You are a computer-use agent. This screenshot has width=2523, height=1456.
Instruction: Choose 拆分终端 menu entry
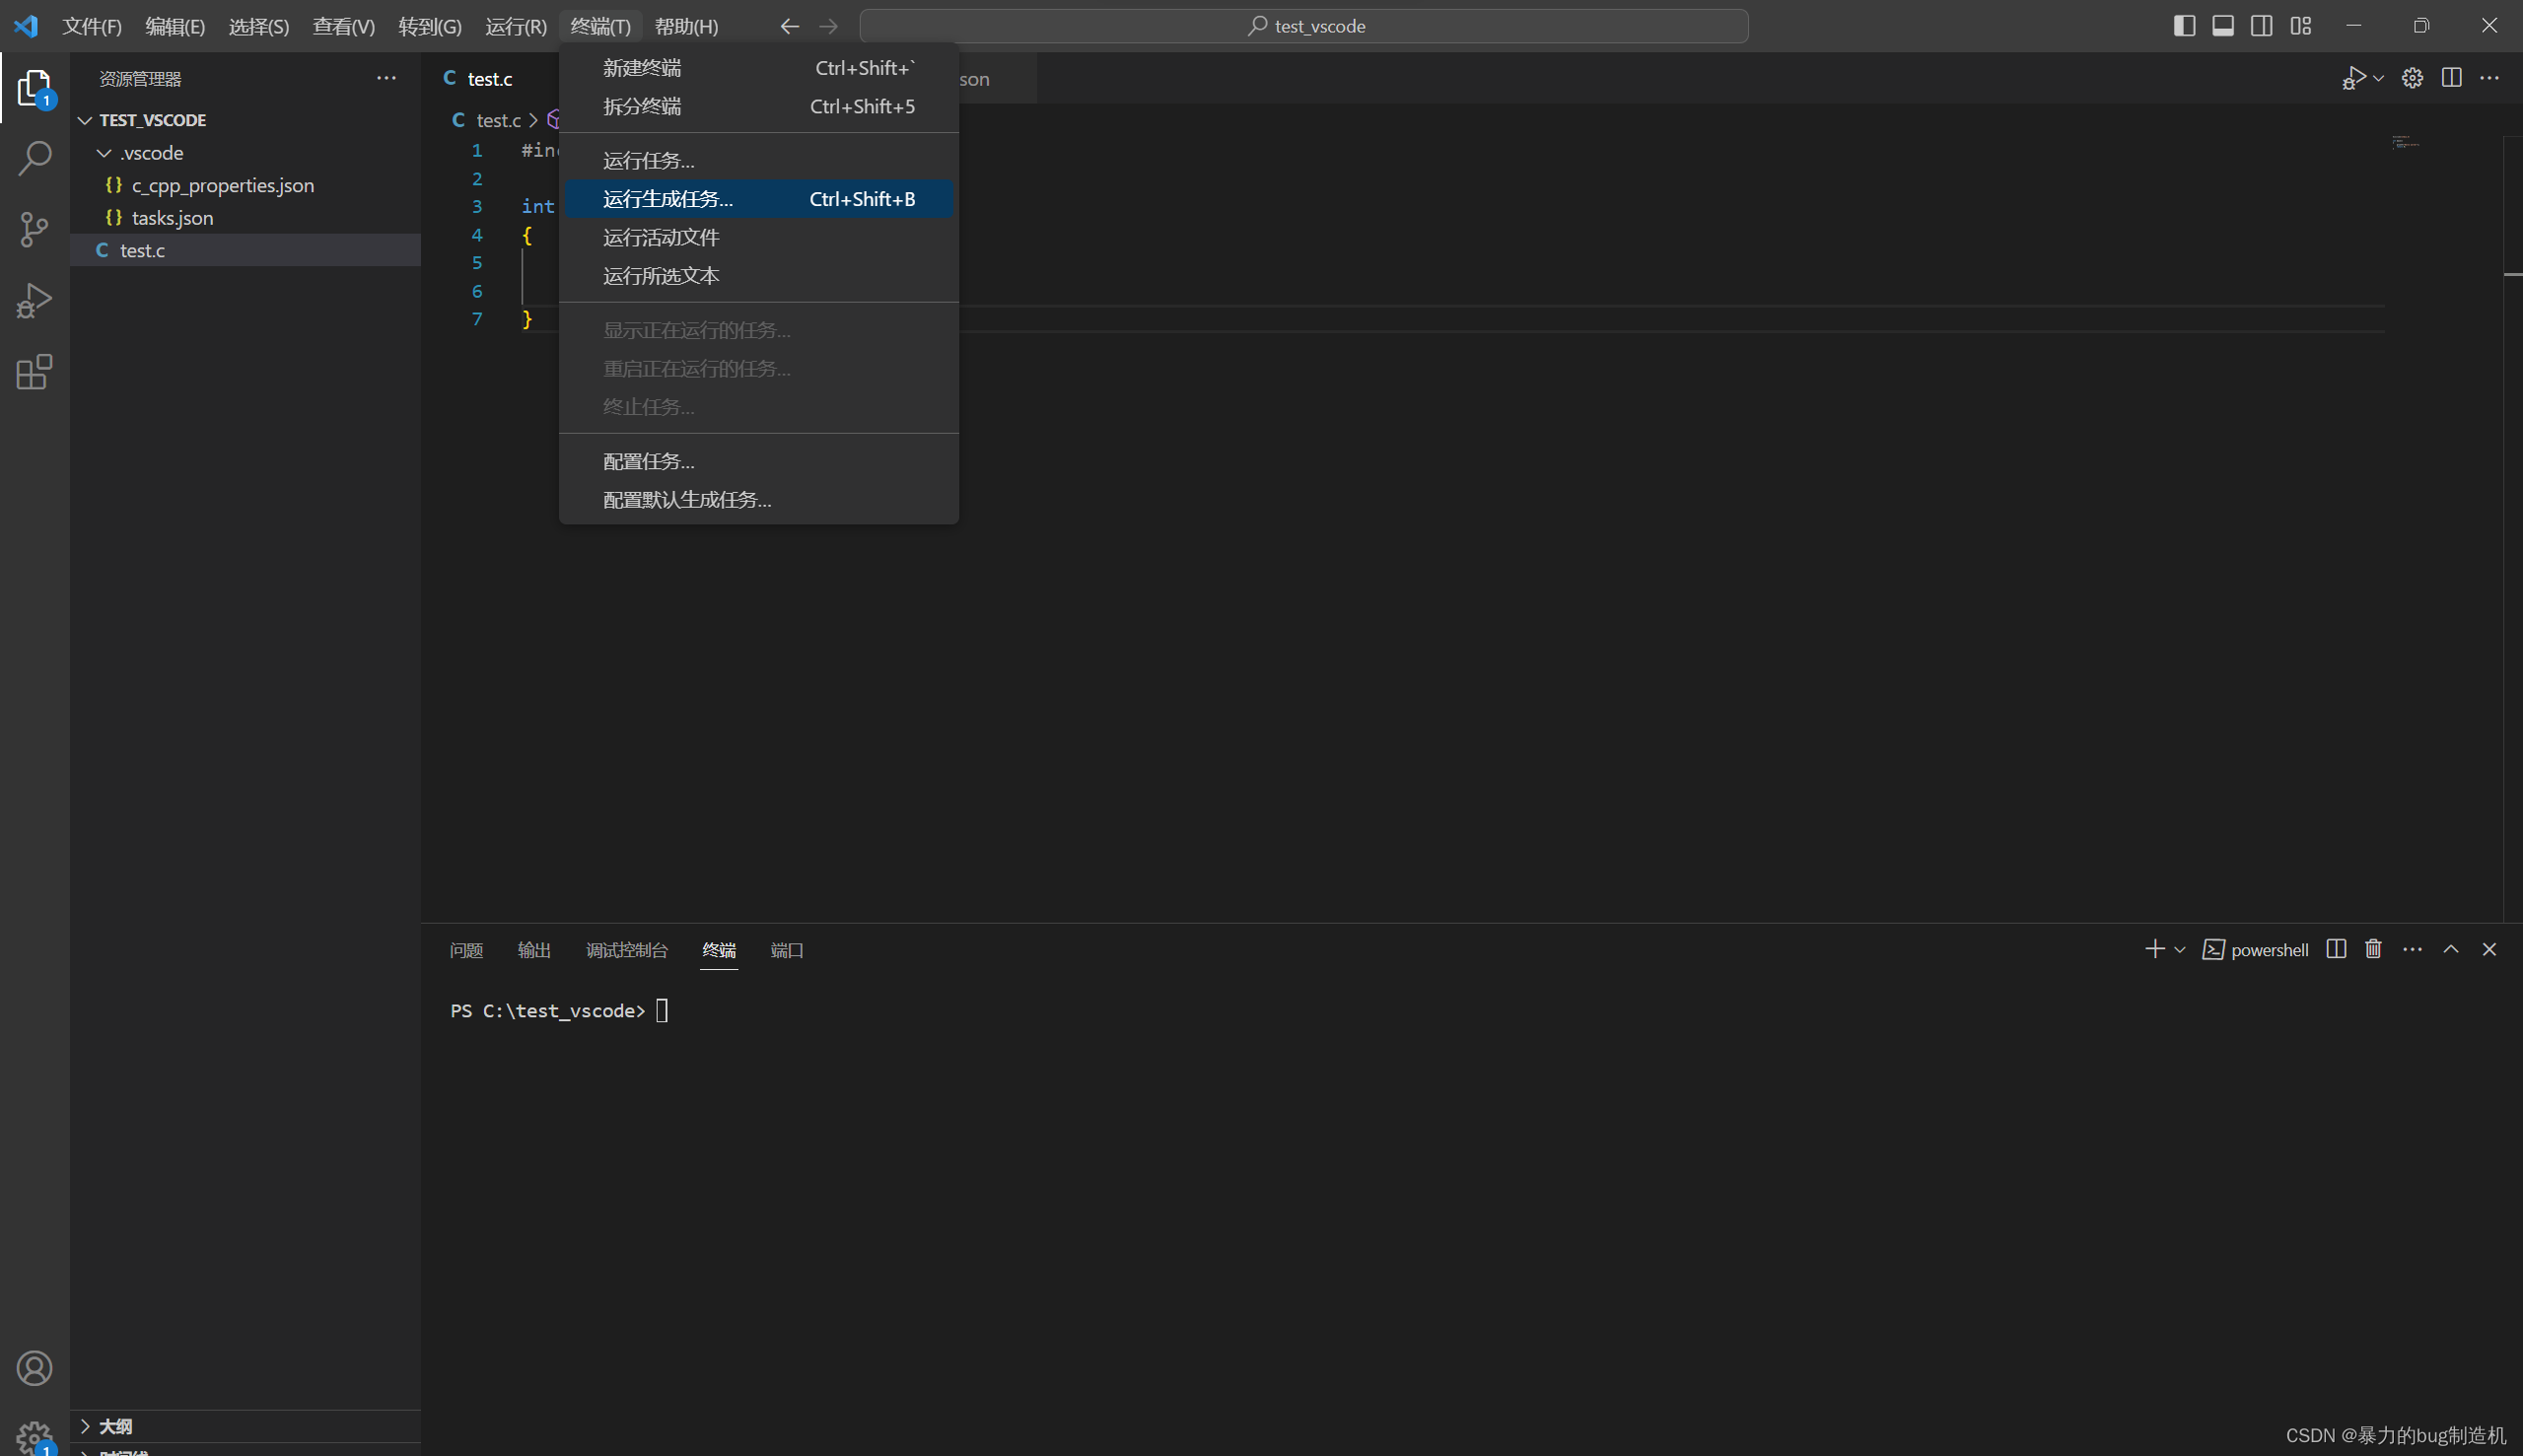[759, 106]
